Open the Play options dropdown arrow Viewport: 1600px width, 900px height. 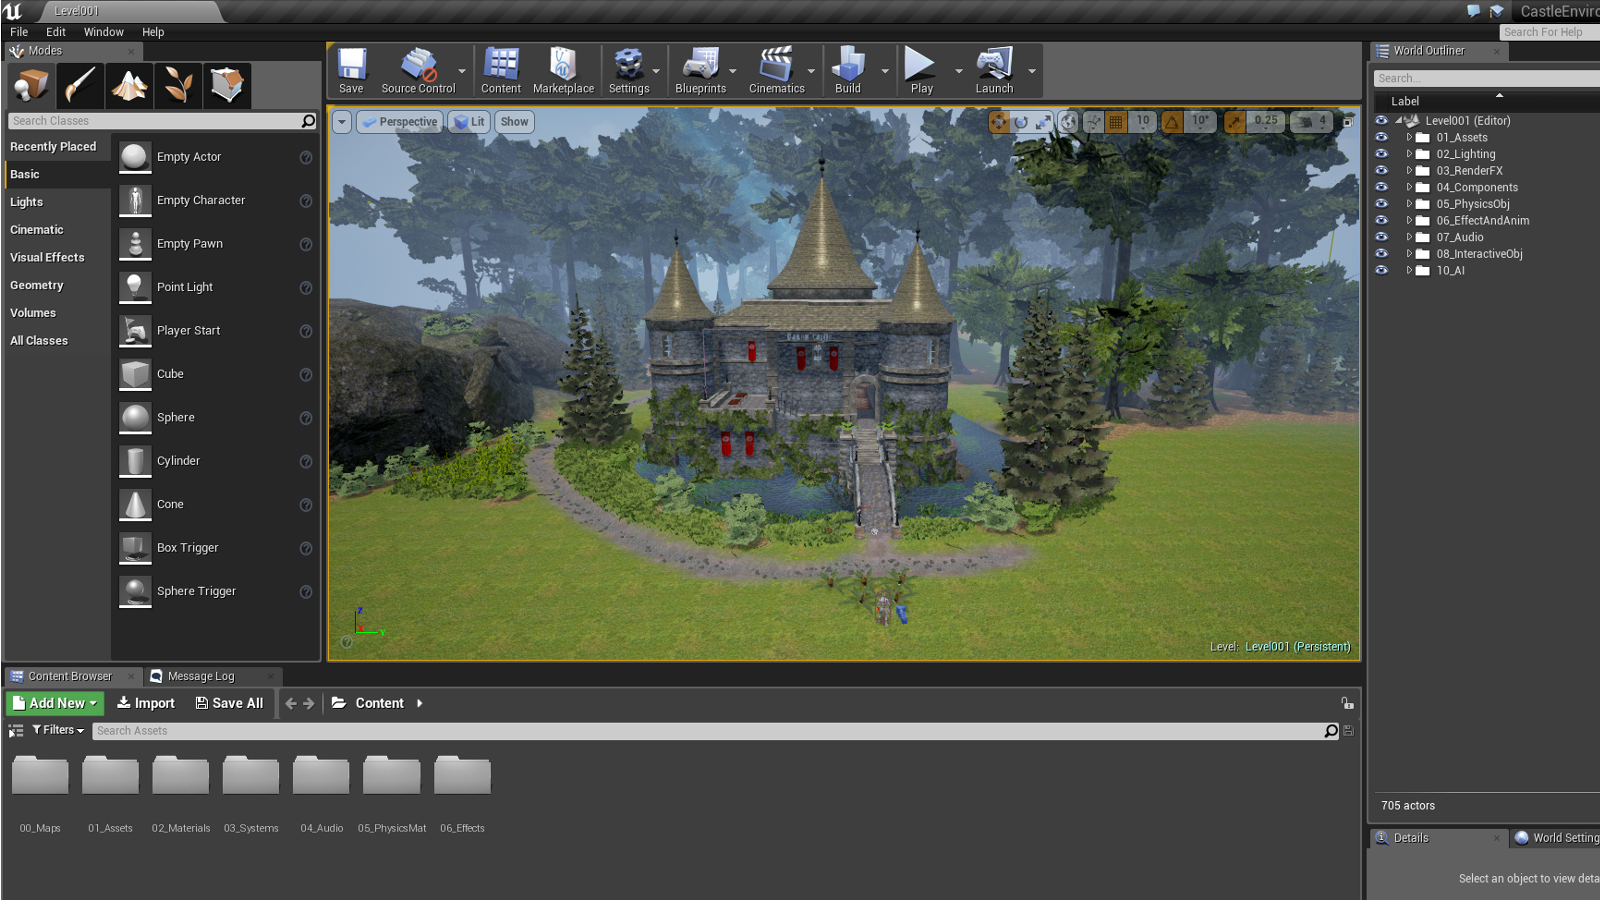[959, 71]
